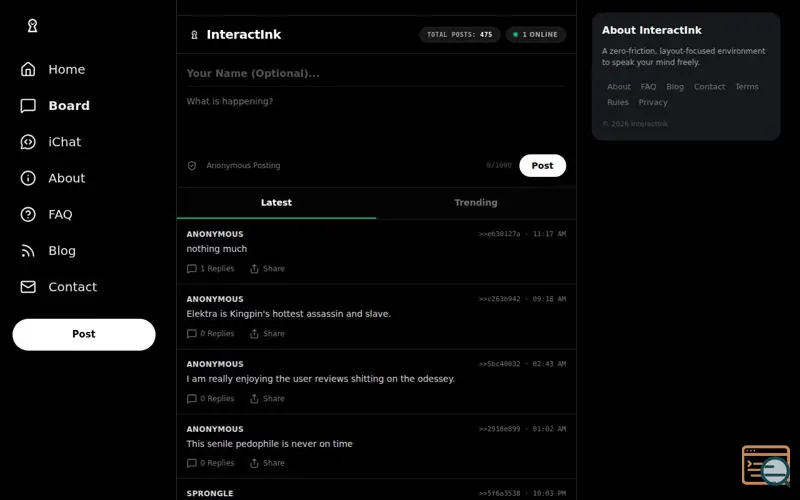Click the InteractInk logo icon in sidebar
Screen dimensions: 800x500
pos(32,26)
